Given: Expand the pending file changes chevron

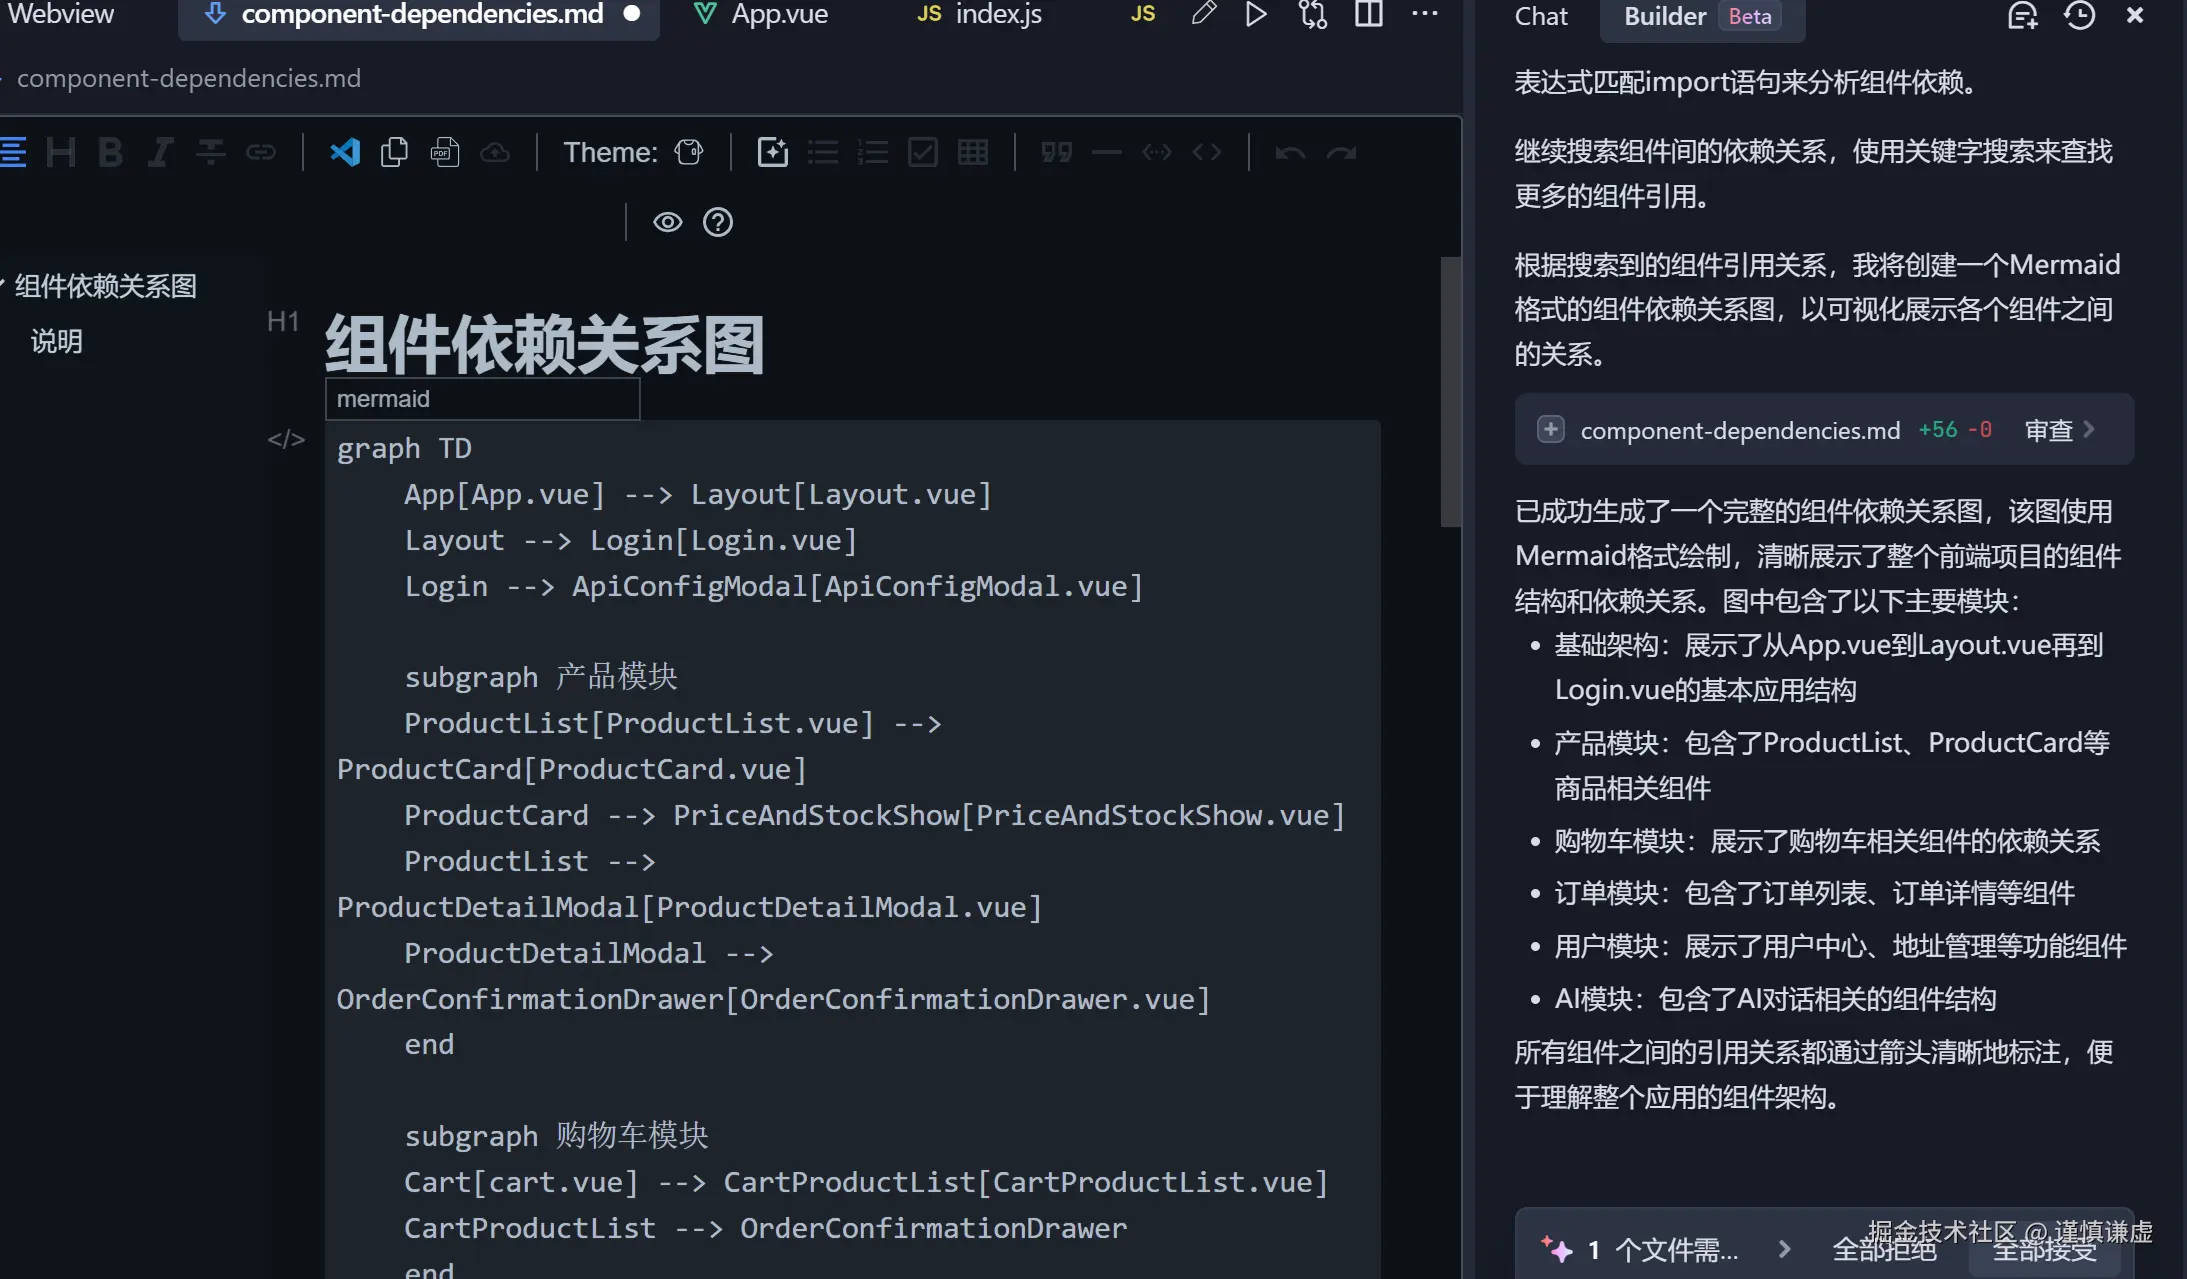Looking at the screenshot, I should coord(1787,1249).
